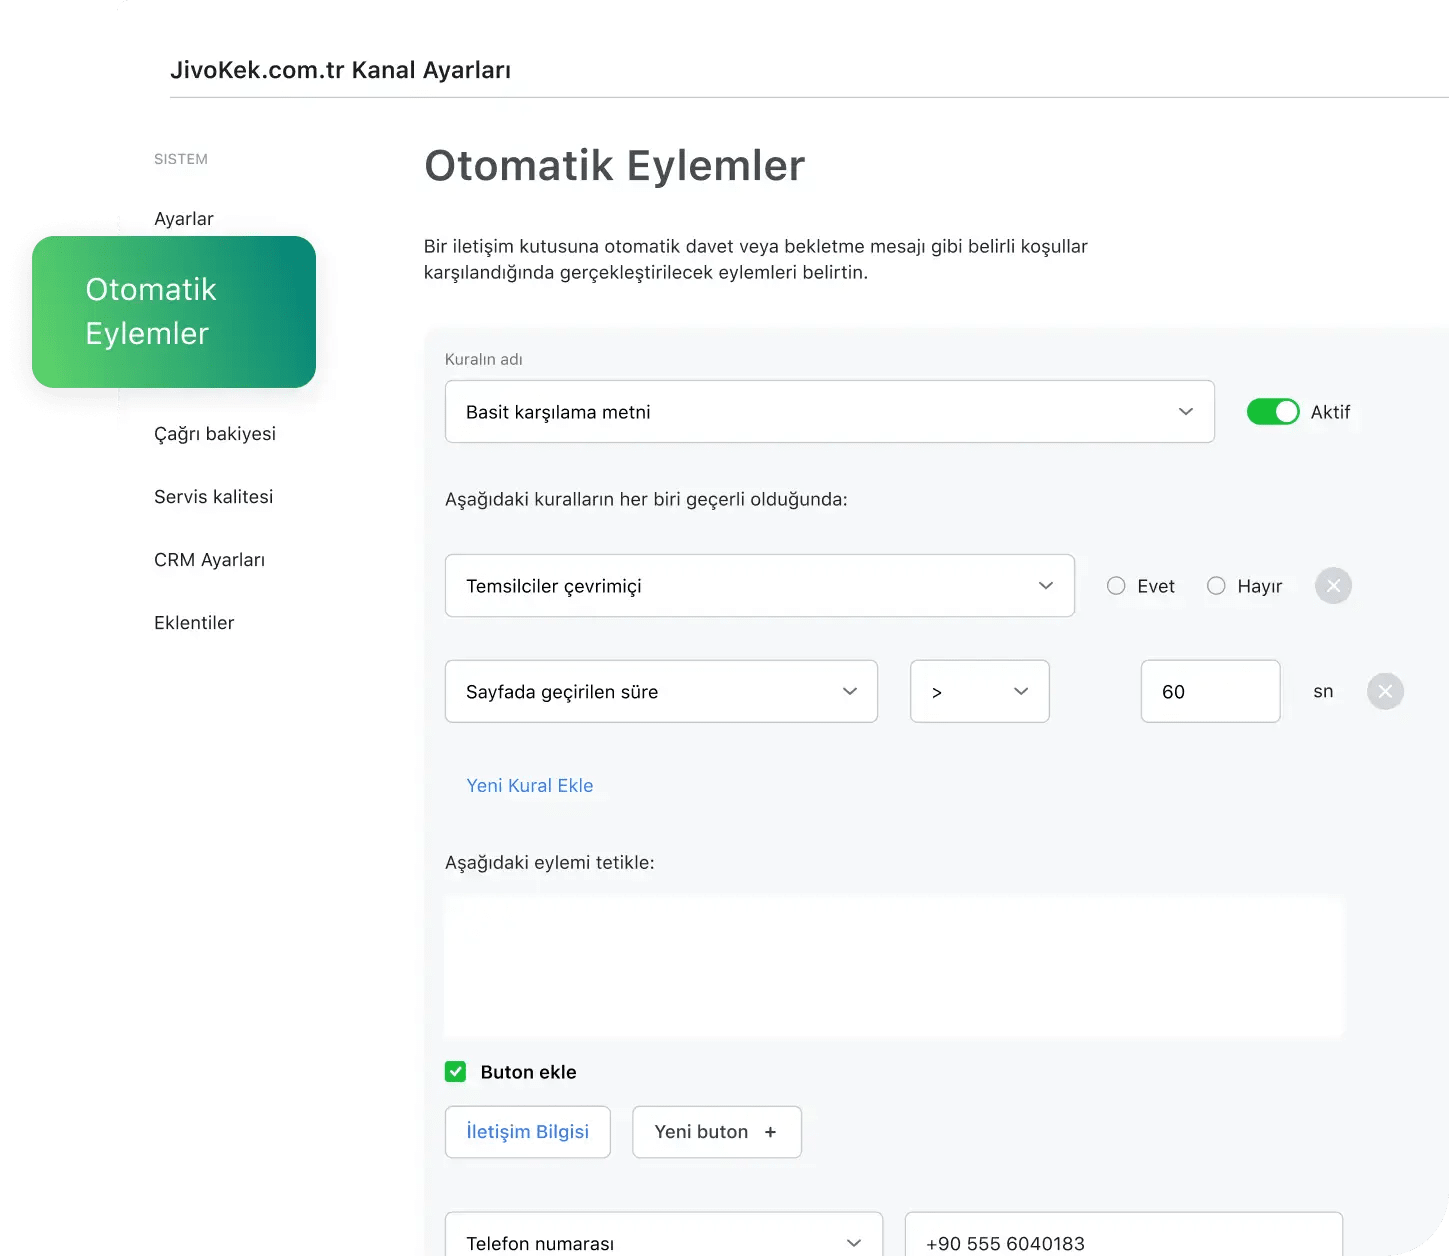Click the İletişim Bilgisi button
Viewport: 1449px width, 1256px height.
coord(528,1132)
